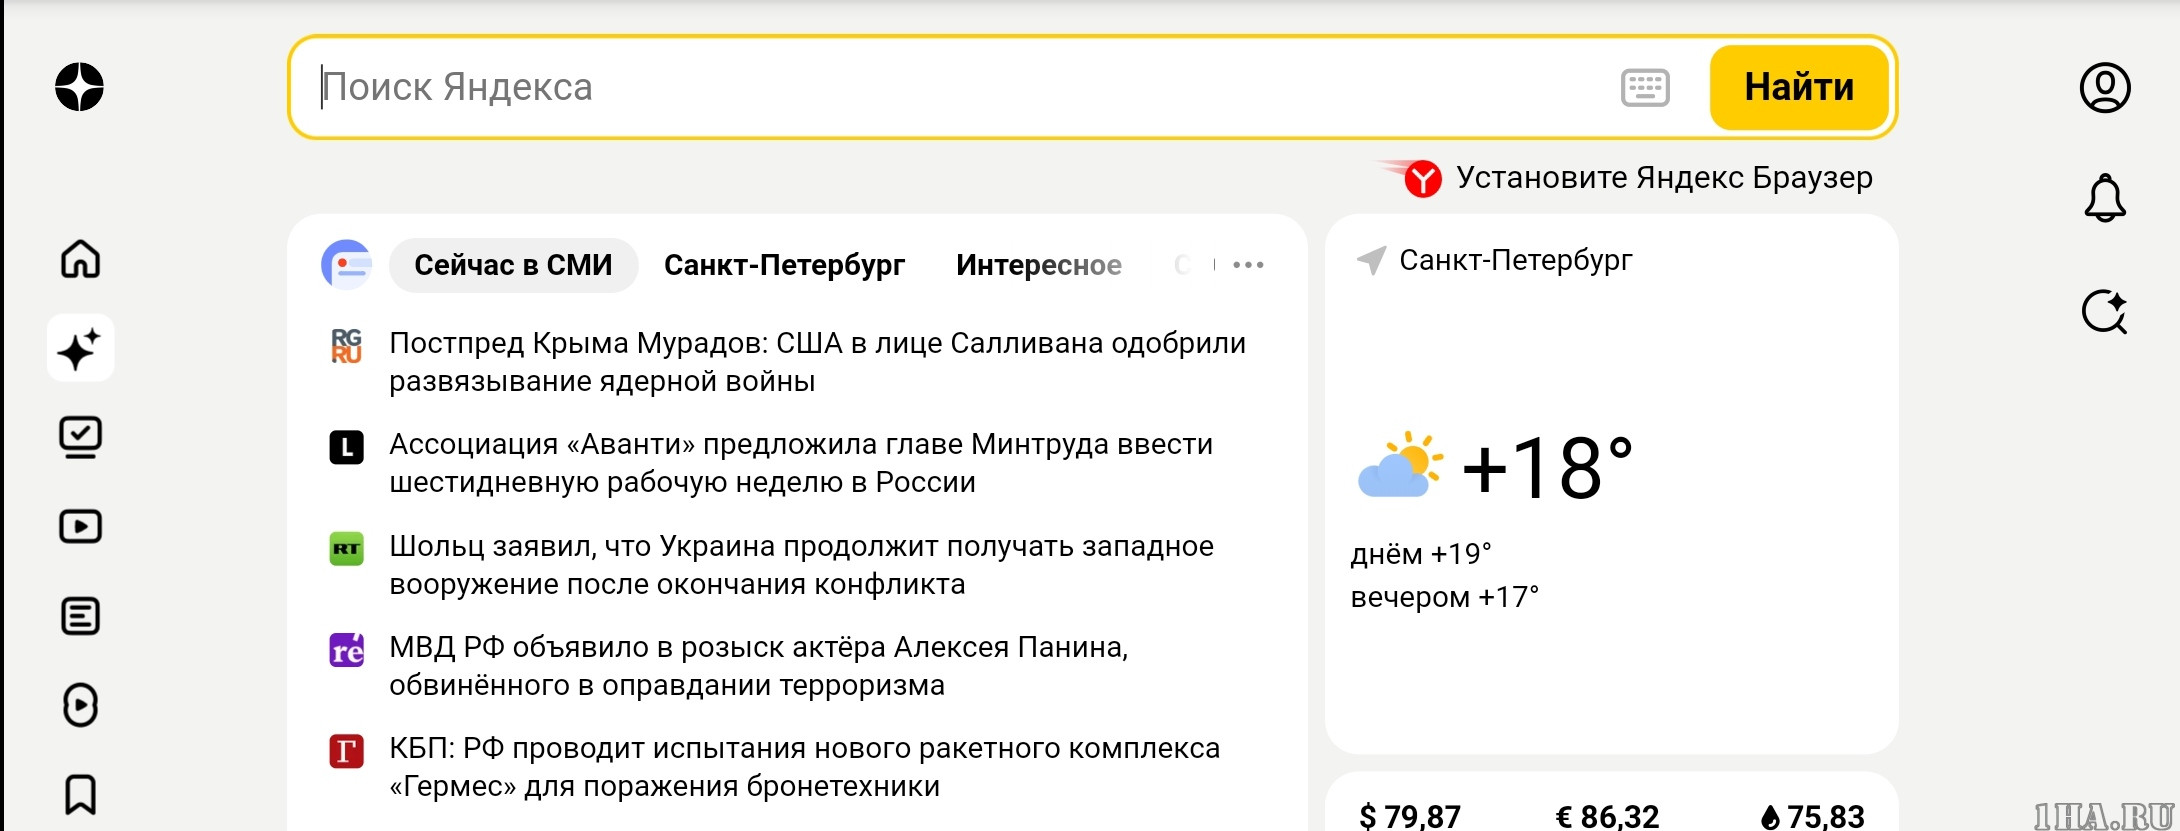Open the user profile account icon
Viewport: 2180px width, 831px height.
tap(2105, 88)
